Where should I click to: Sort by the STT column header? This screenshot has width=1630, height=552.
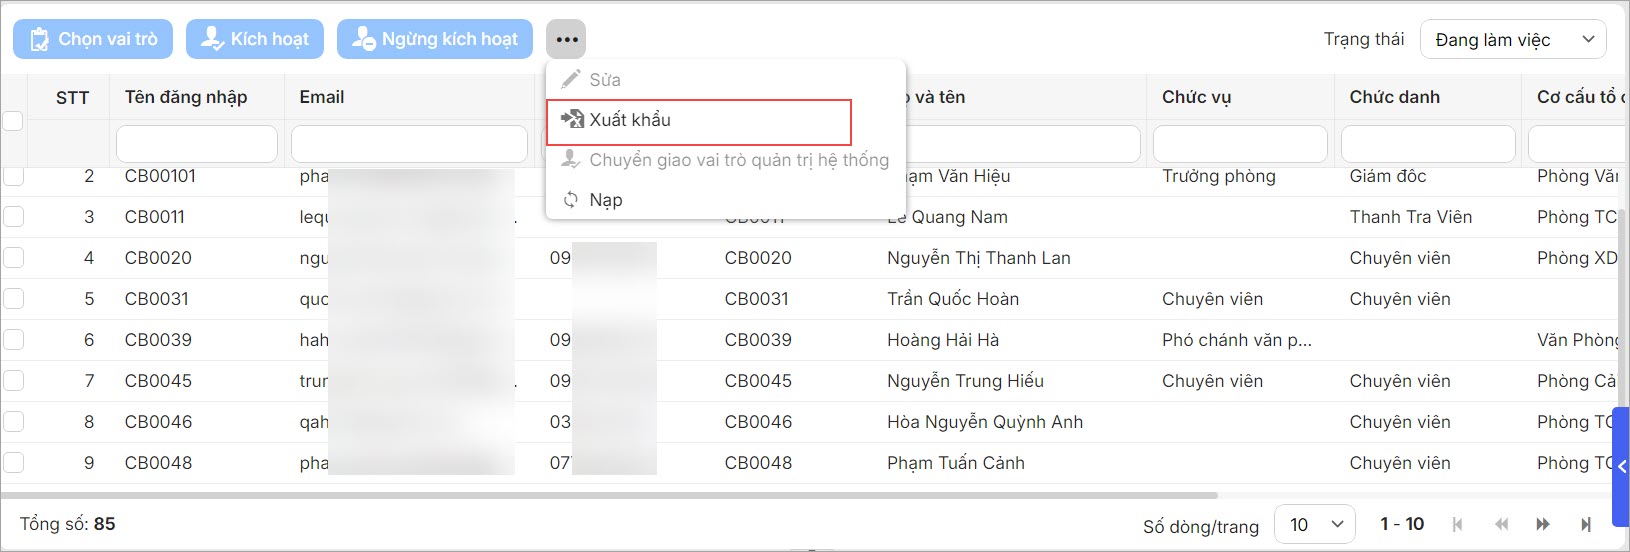[x=72, y=97]
